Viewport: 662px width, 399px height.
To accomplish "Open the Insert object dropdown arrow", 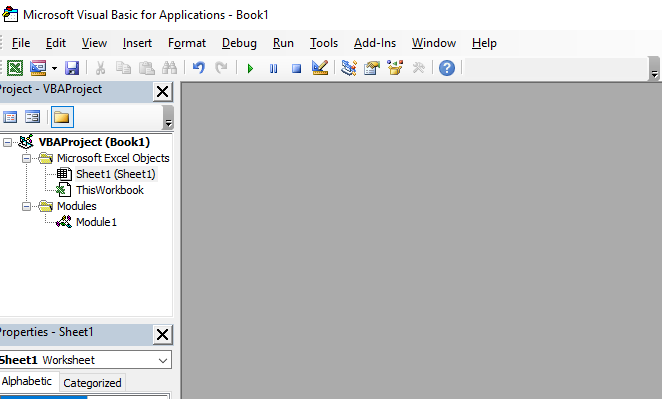I will [x=54, y=68].
